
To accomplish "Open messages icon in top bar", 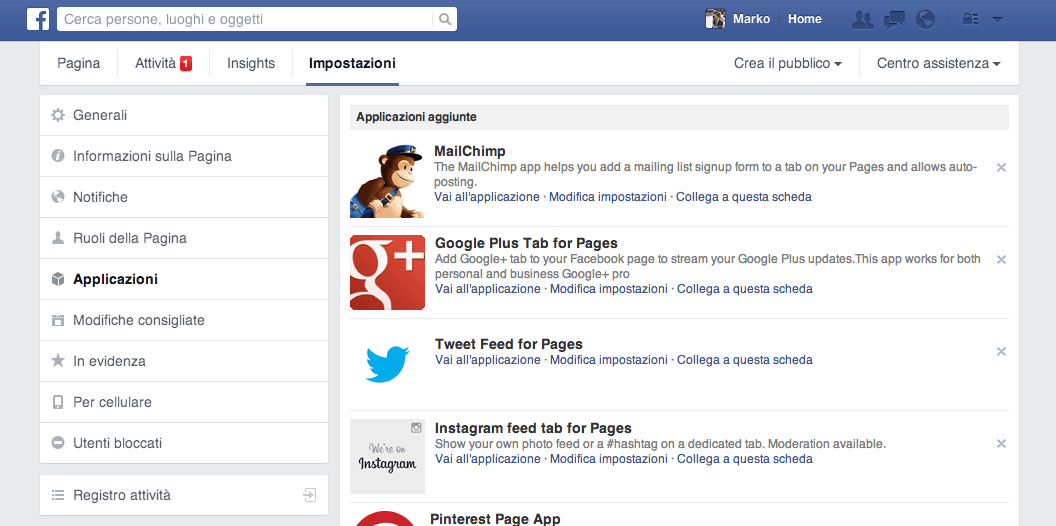I will [x=894, y=20].
